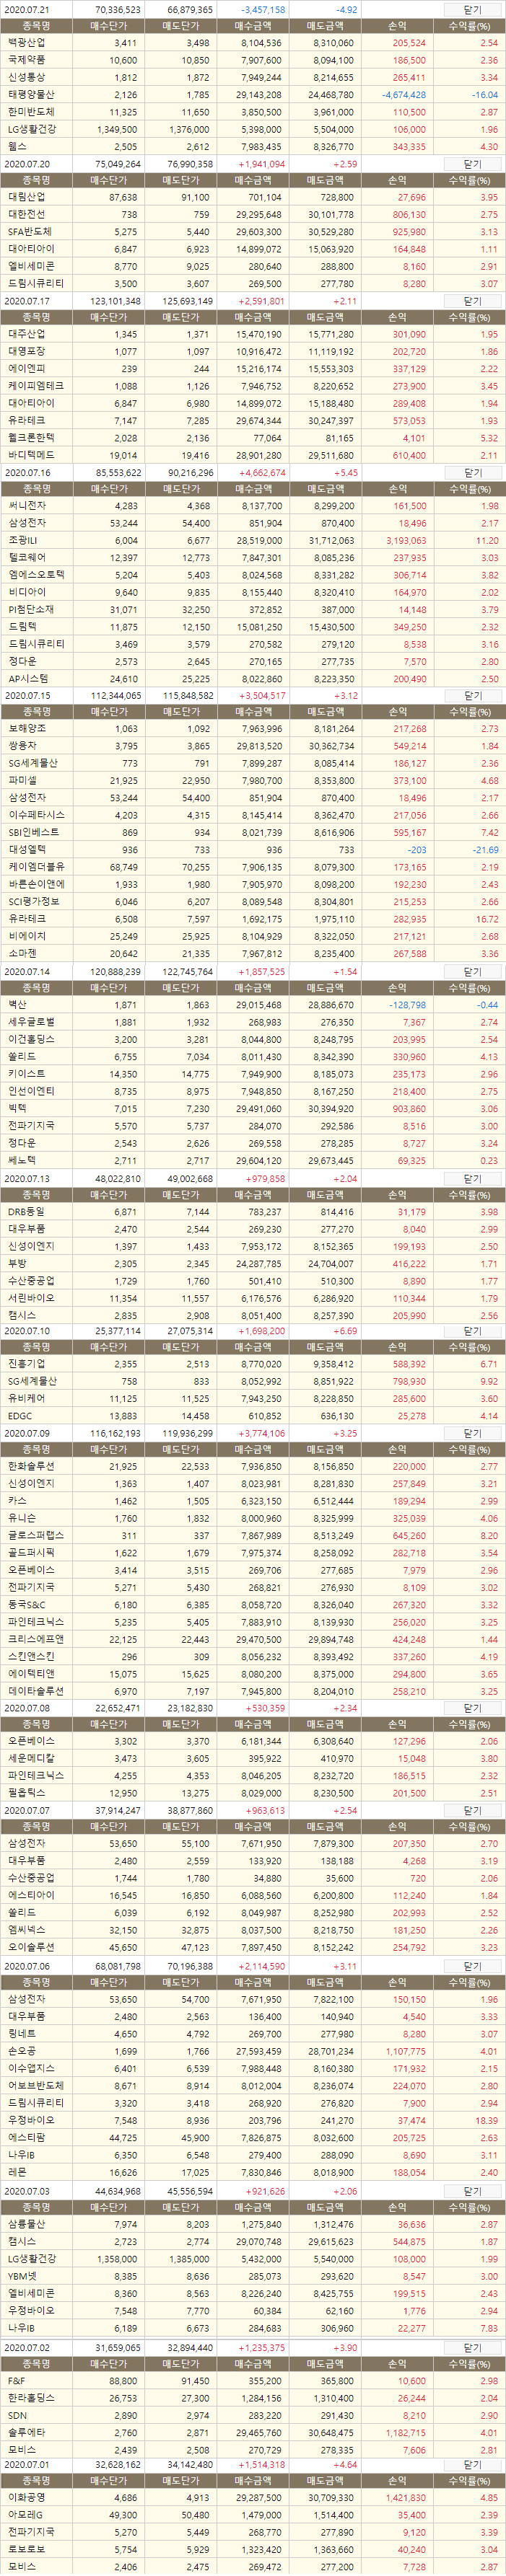Select the YBM넷 row name

(x=23, y=2275)
